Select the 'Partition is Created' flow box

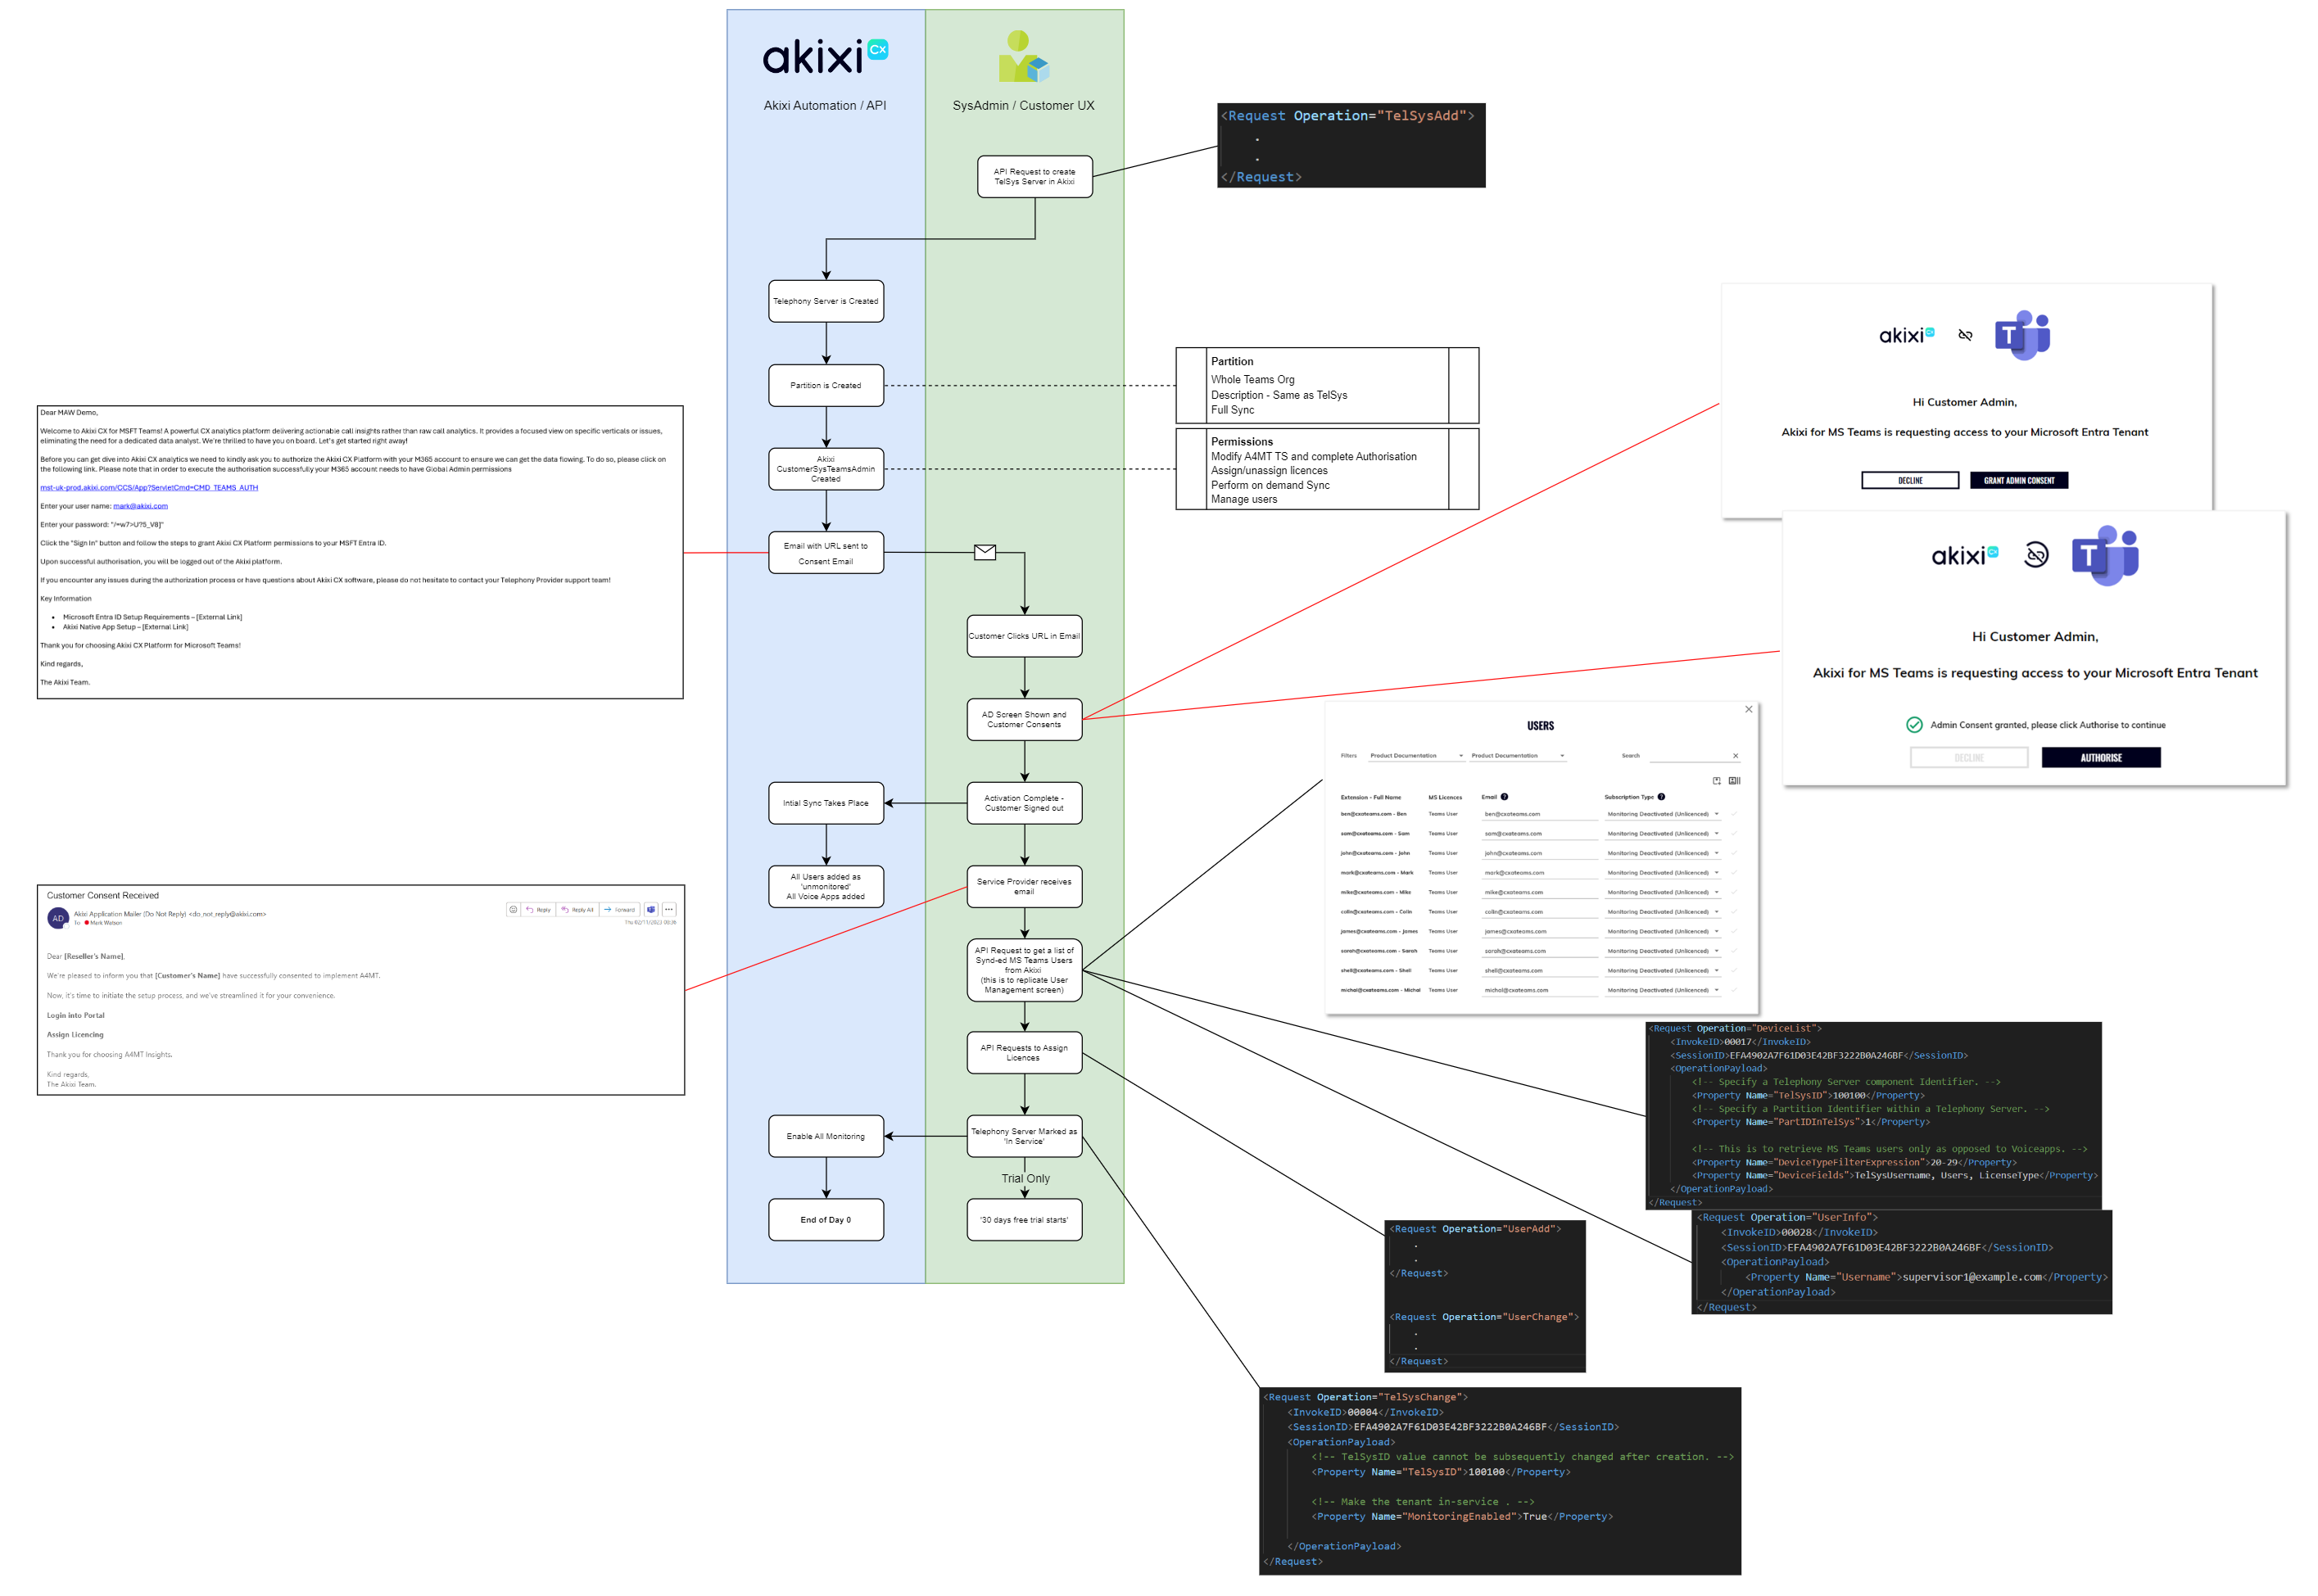[826, 385]
